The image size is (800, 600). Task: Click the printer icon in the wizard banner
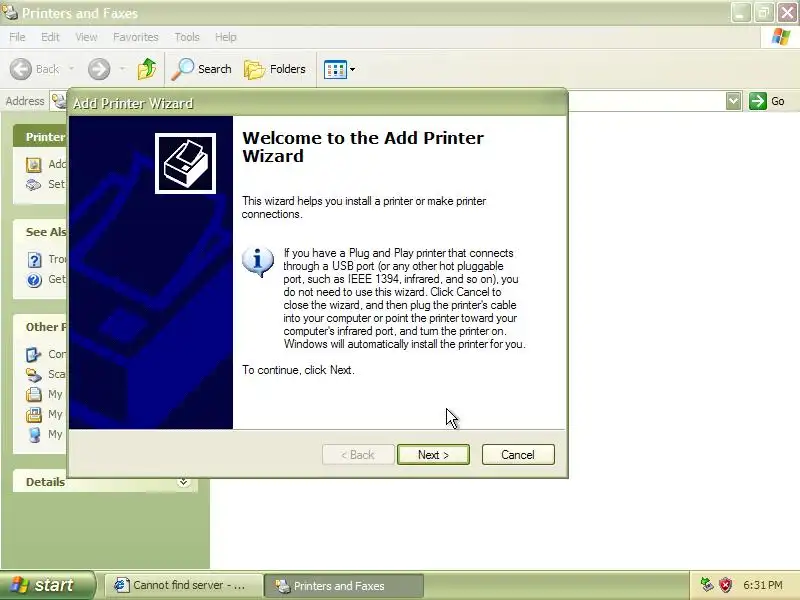coord(185,163)
